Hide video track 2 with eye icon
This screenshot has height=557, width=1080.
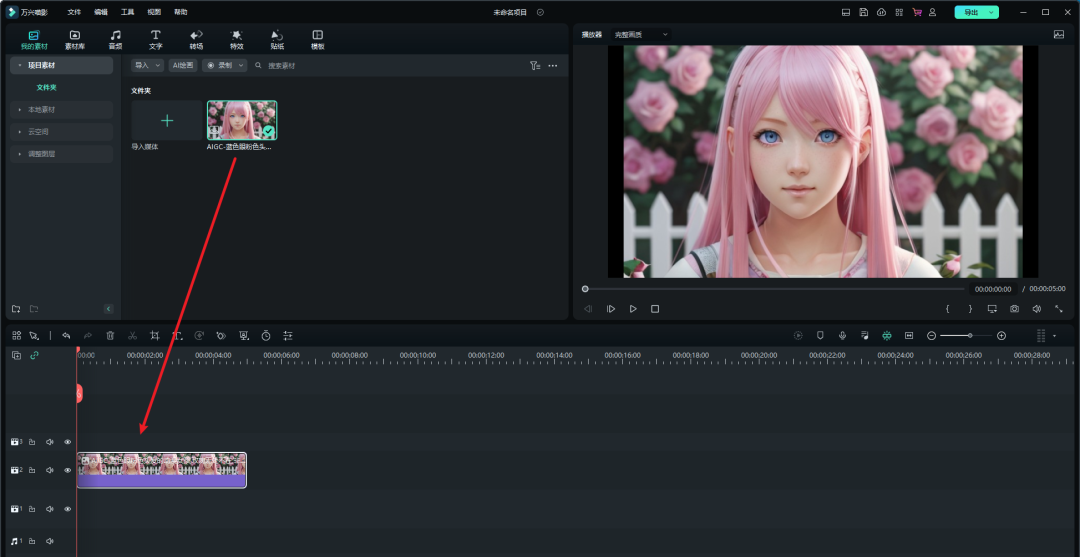pos(68,470)
